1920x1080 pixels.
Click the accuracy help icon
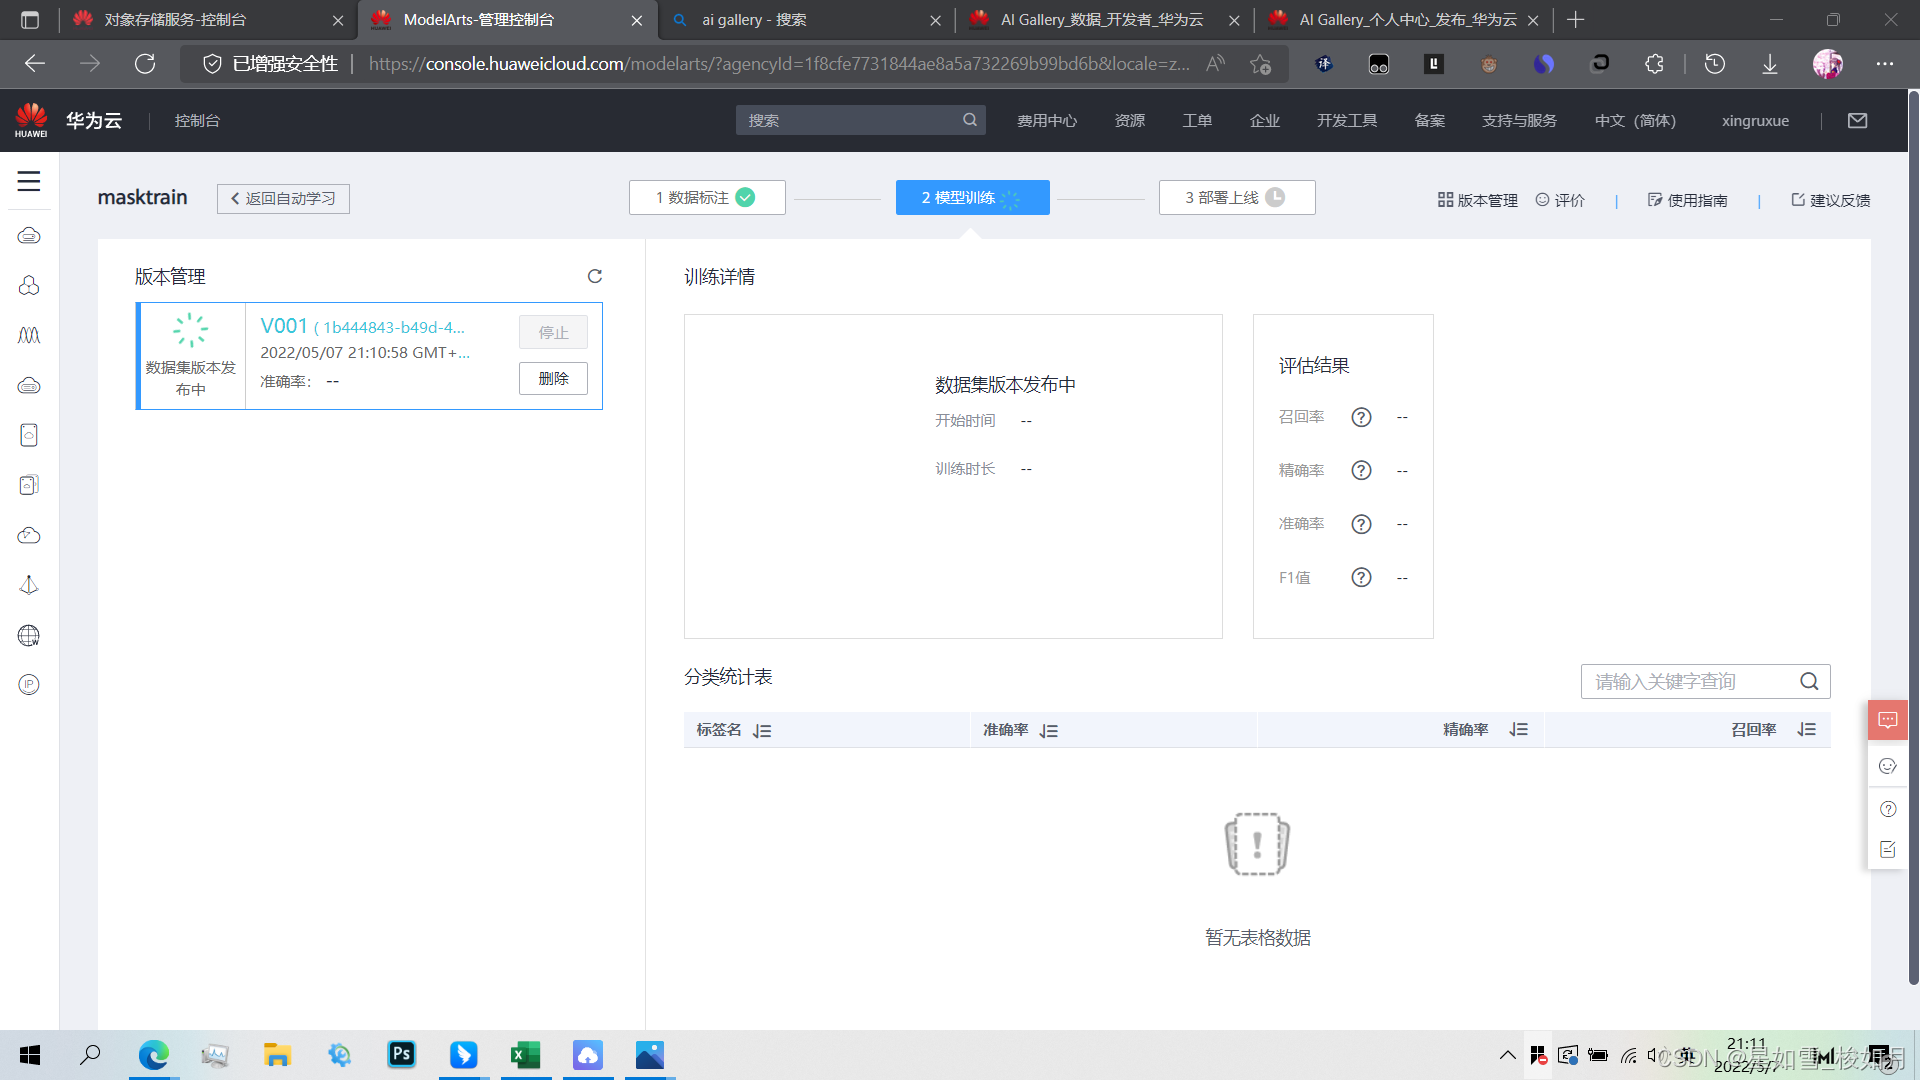click(x=1361, y=524)
